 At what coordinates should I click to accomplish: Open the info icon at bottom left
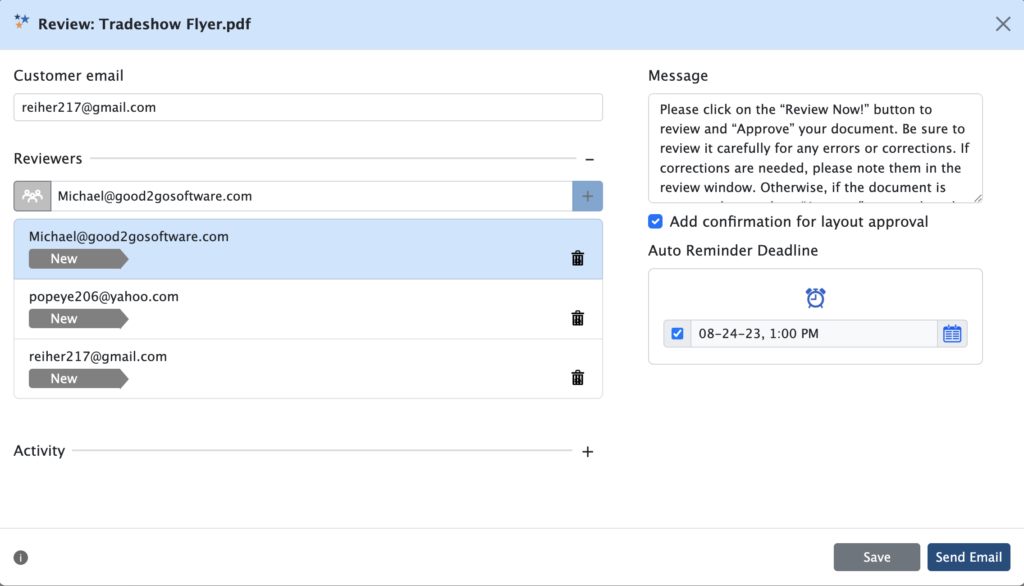click(x=20, y=557)
